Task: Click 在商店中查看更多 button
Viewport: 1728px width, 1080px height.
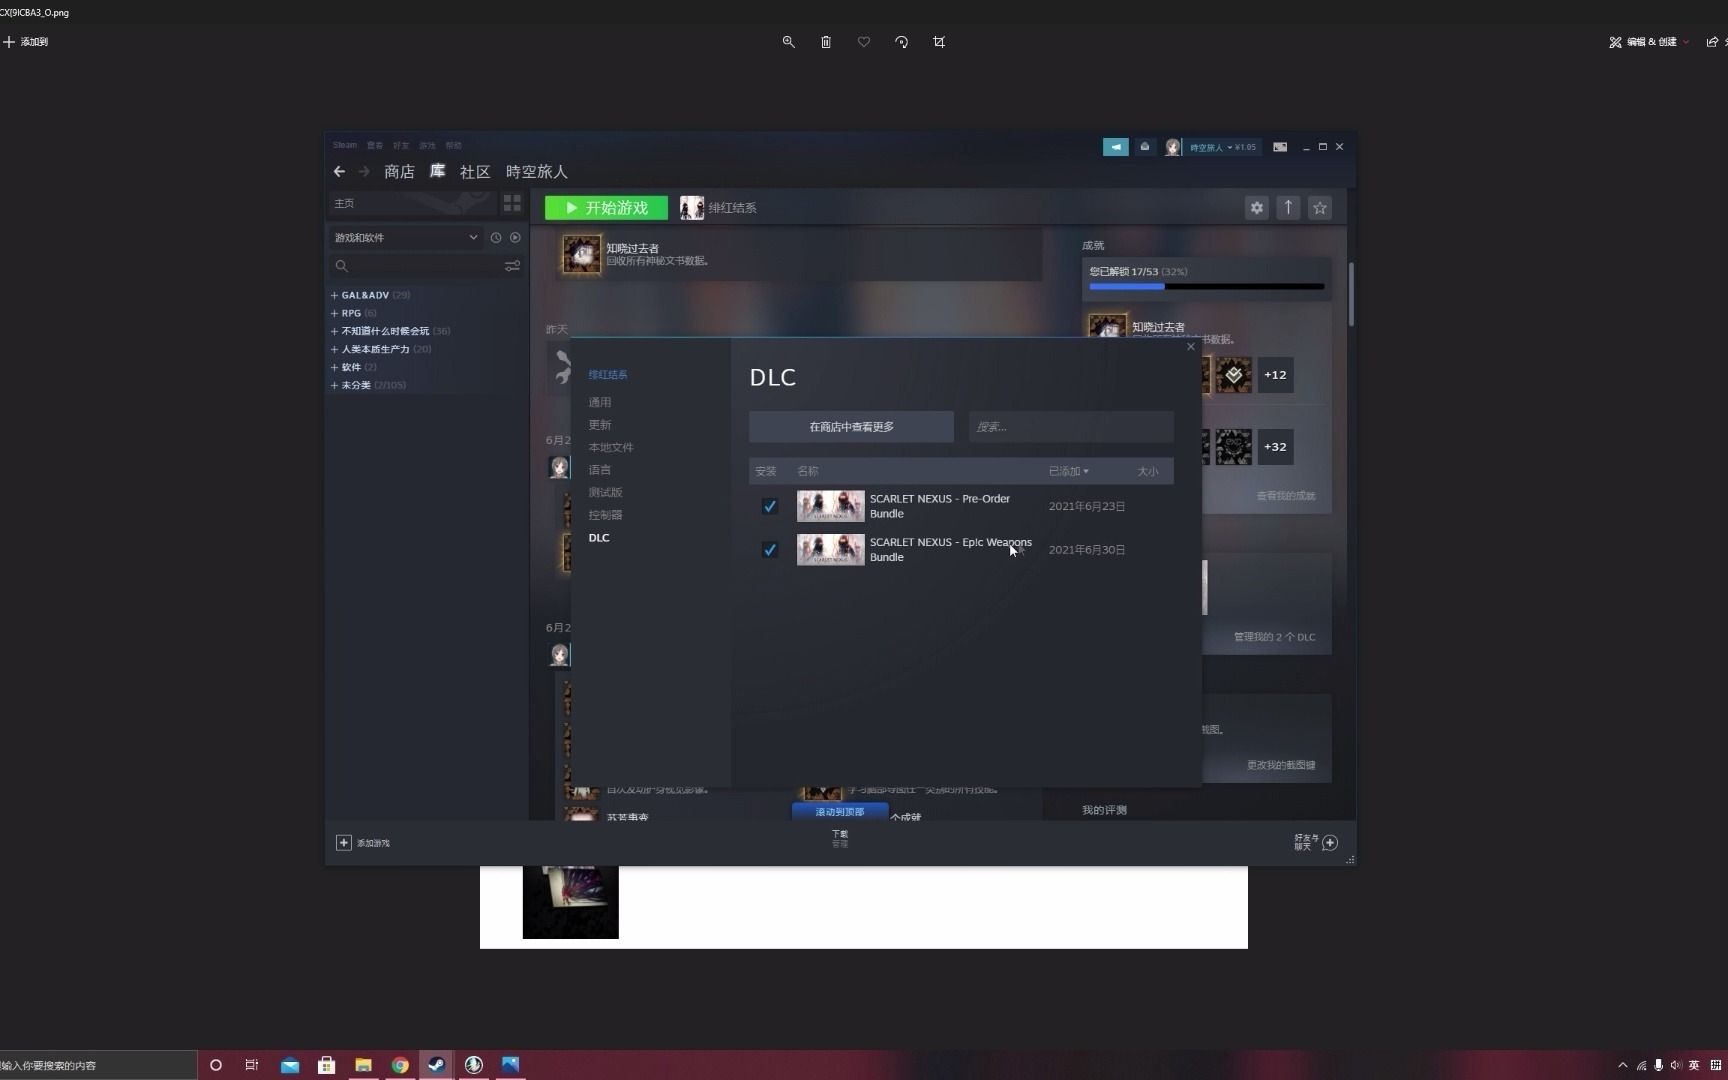Action: (851, 427)
